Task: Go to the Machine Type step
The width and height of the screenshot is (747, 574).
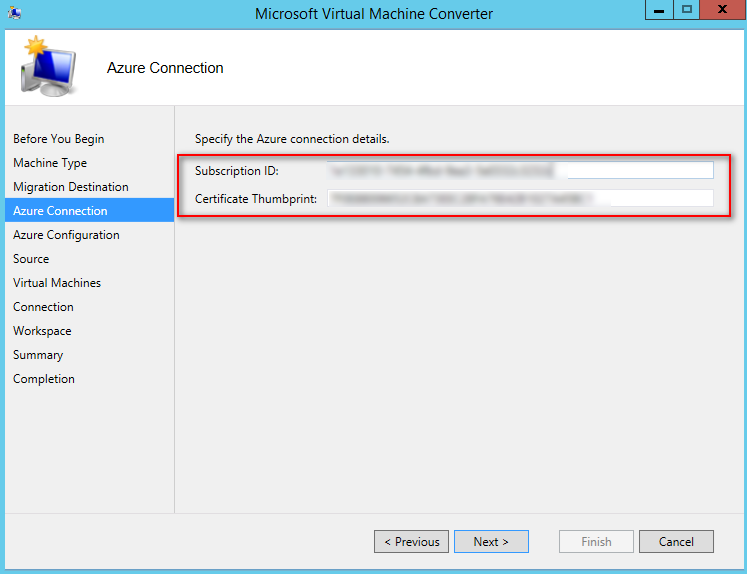Action: click(x=50, y=163)
